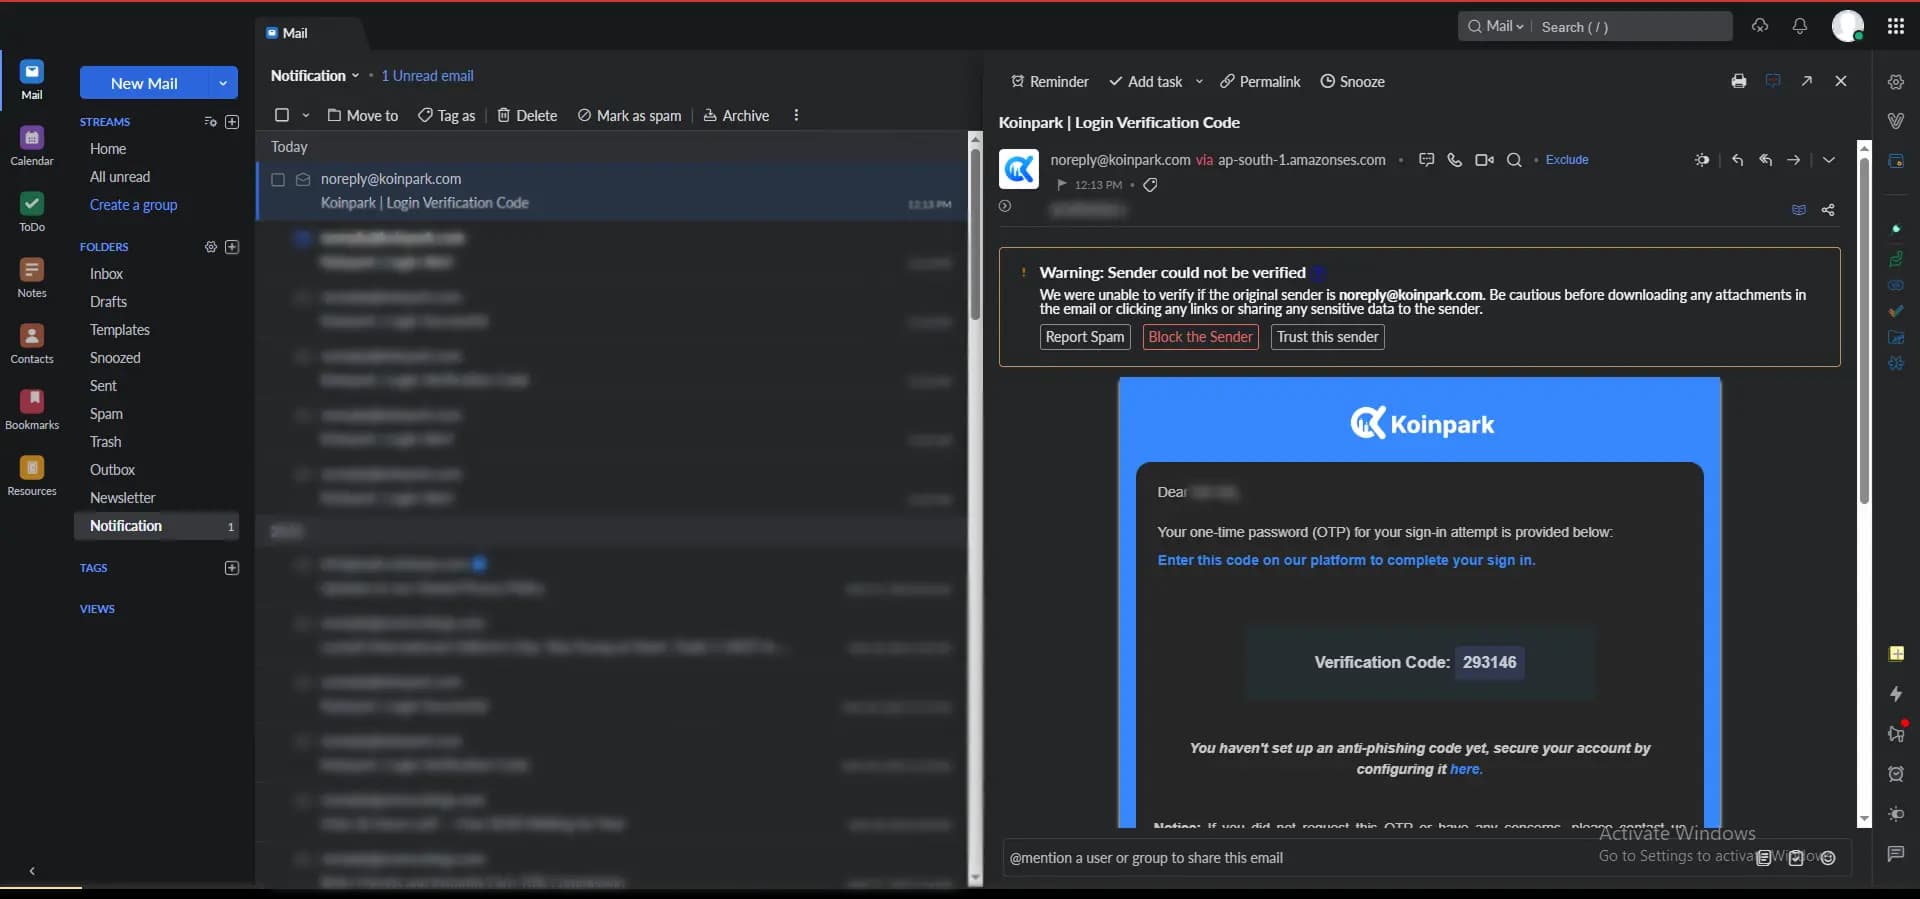1920x899 pixels.
Task: Open the chat bubble at sidebar bottom
Action: point(1896,854)
